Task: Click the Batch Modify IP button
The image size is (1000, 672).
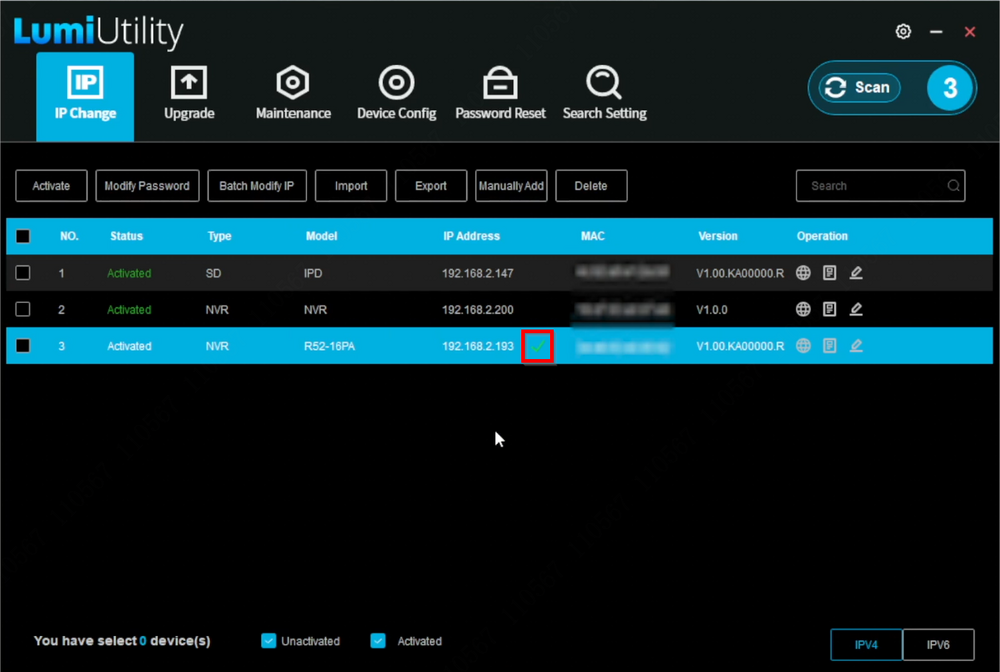Action: 256,186
